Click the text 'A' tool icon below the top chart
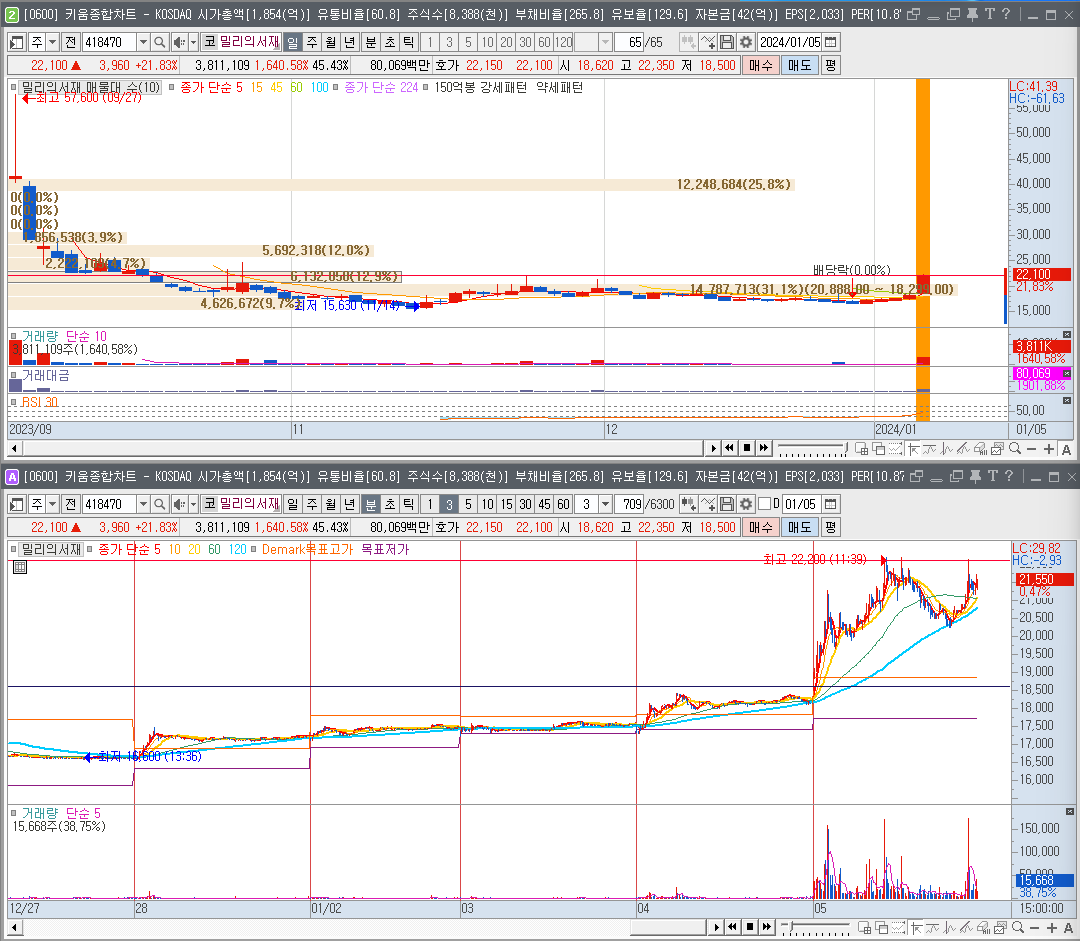The width and height of the screenshot is (1080, 941). 1066,449
